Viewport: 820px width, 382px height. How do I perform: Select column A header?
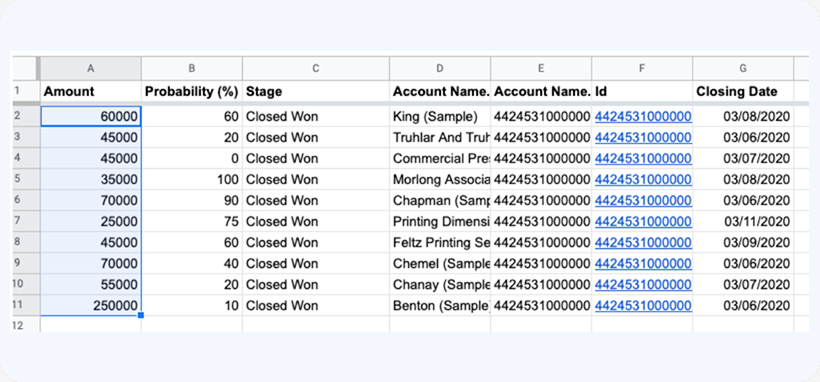click(90, 69)
